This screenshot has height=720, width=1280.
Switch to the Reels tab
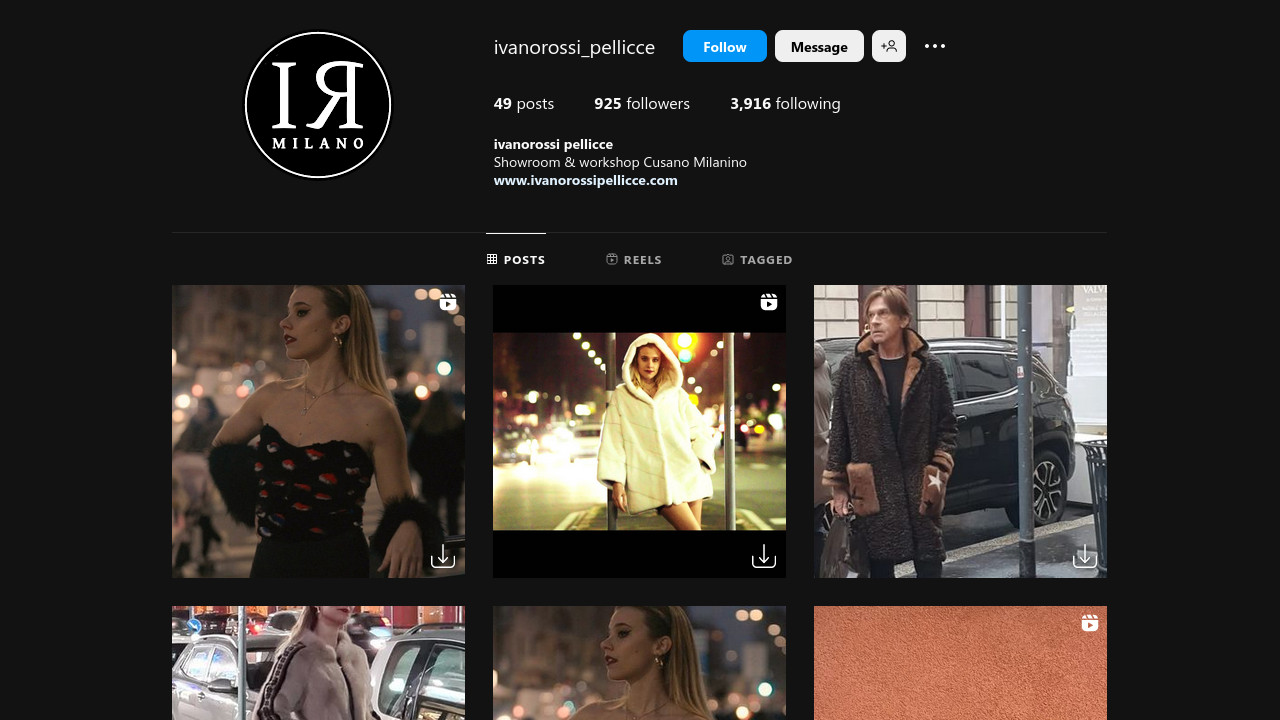634,260
